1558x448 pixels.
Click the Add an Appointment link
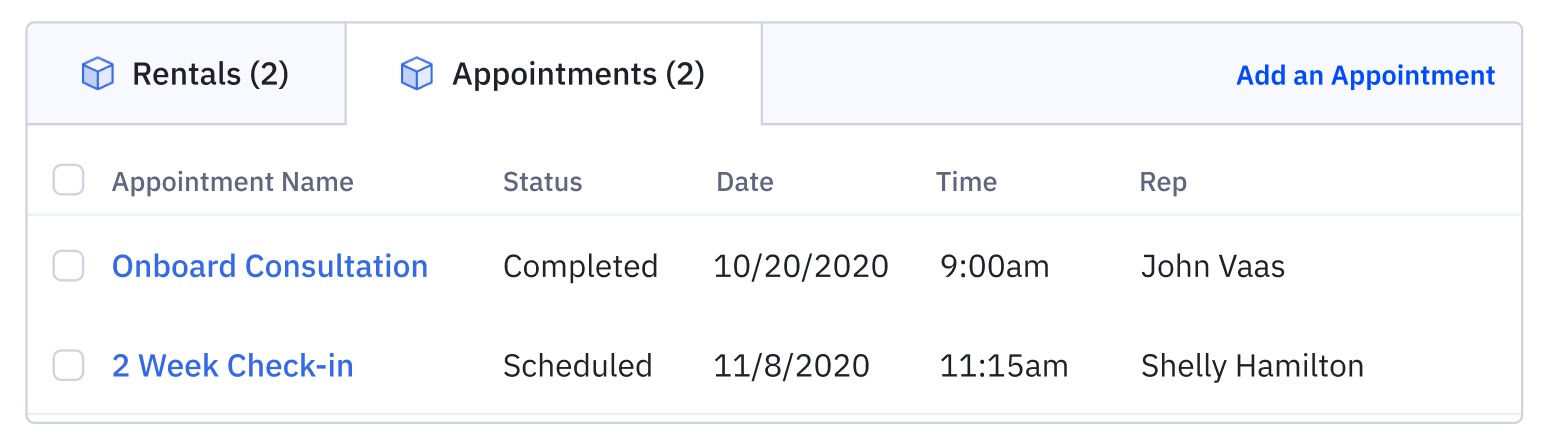pos(1365,76)
